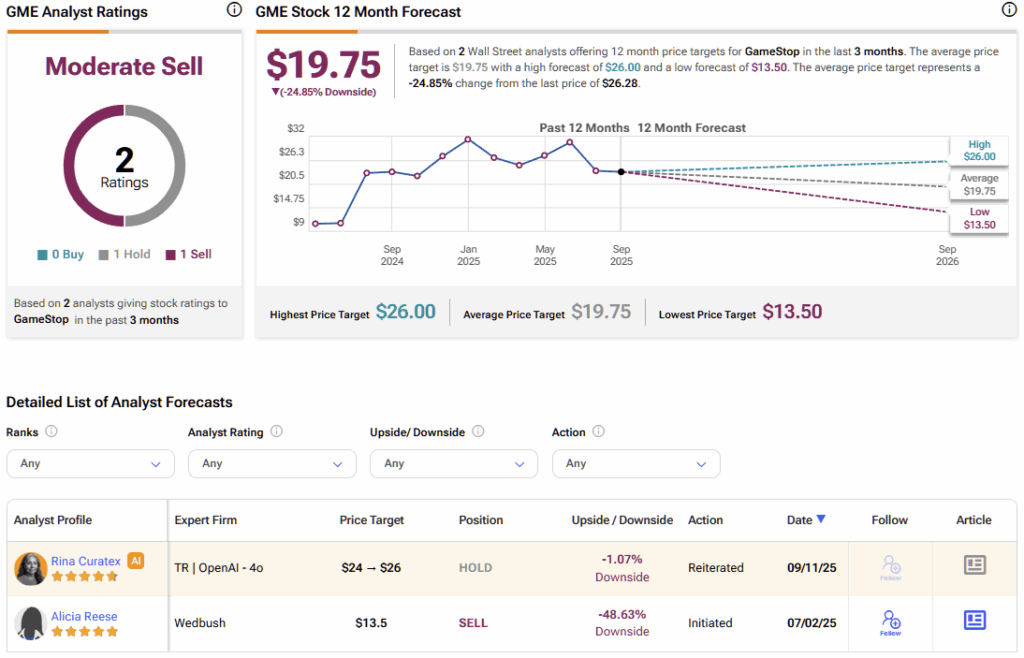The height and width of the screenshot is (658, 1024).
Task: Click the -48.63% Downside cell
Action: point(622,623)
